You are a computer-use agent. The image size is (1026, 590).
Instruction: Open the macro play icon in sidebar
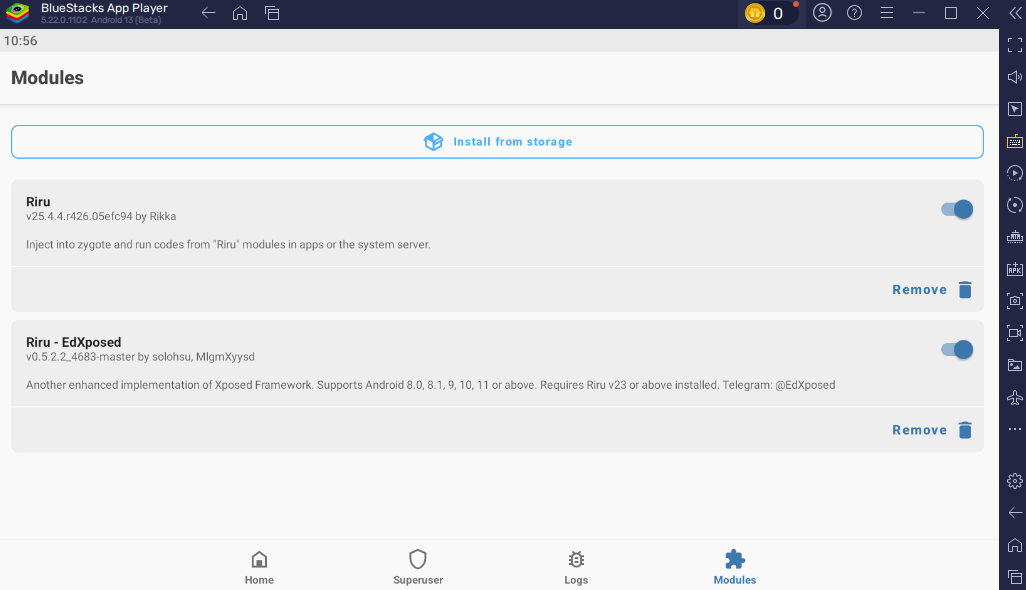1014,173
